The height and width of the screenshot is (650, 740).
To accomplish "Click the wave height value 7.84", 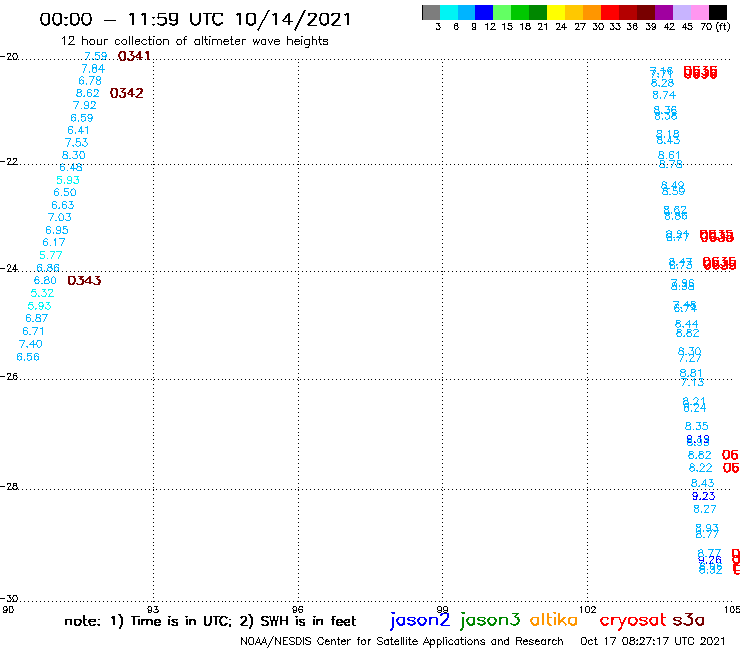I will [93, 69].
